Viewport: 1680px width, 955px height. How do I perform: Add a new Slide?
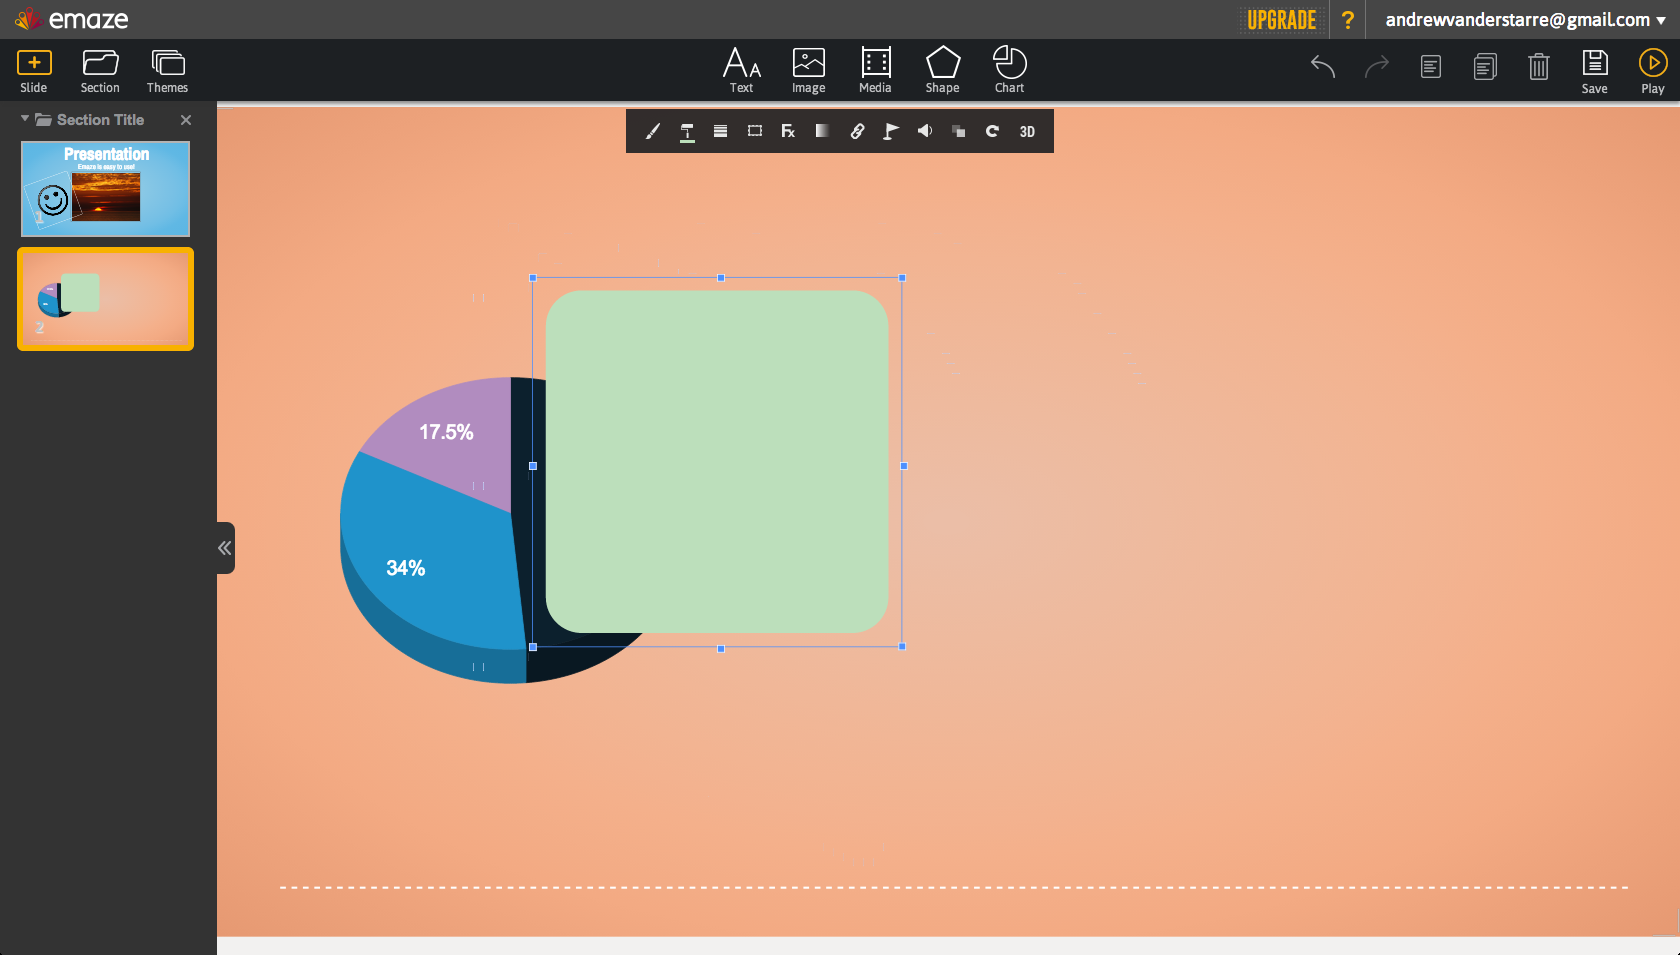(34, 72)
